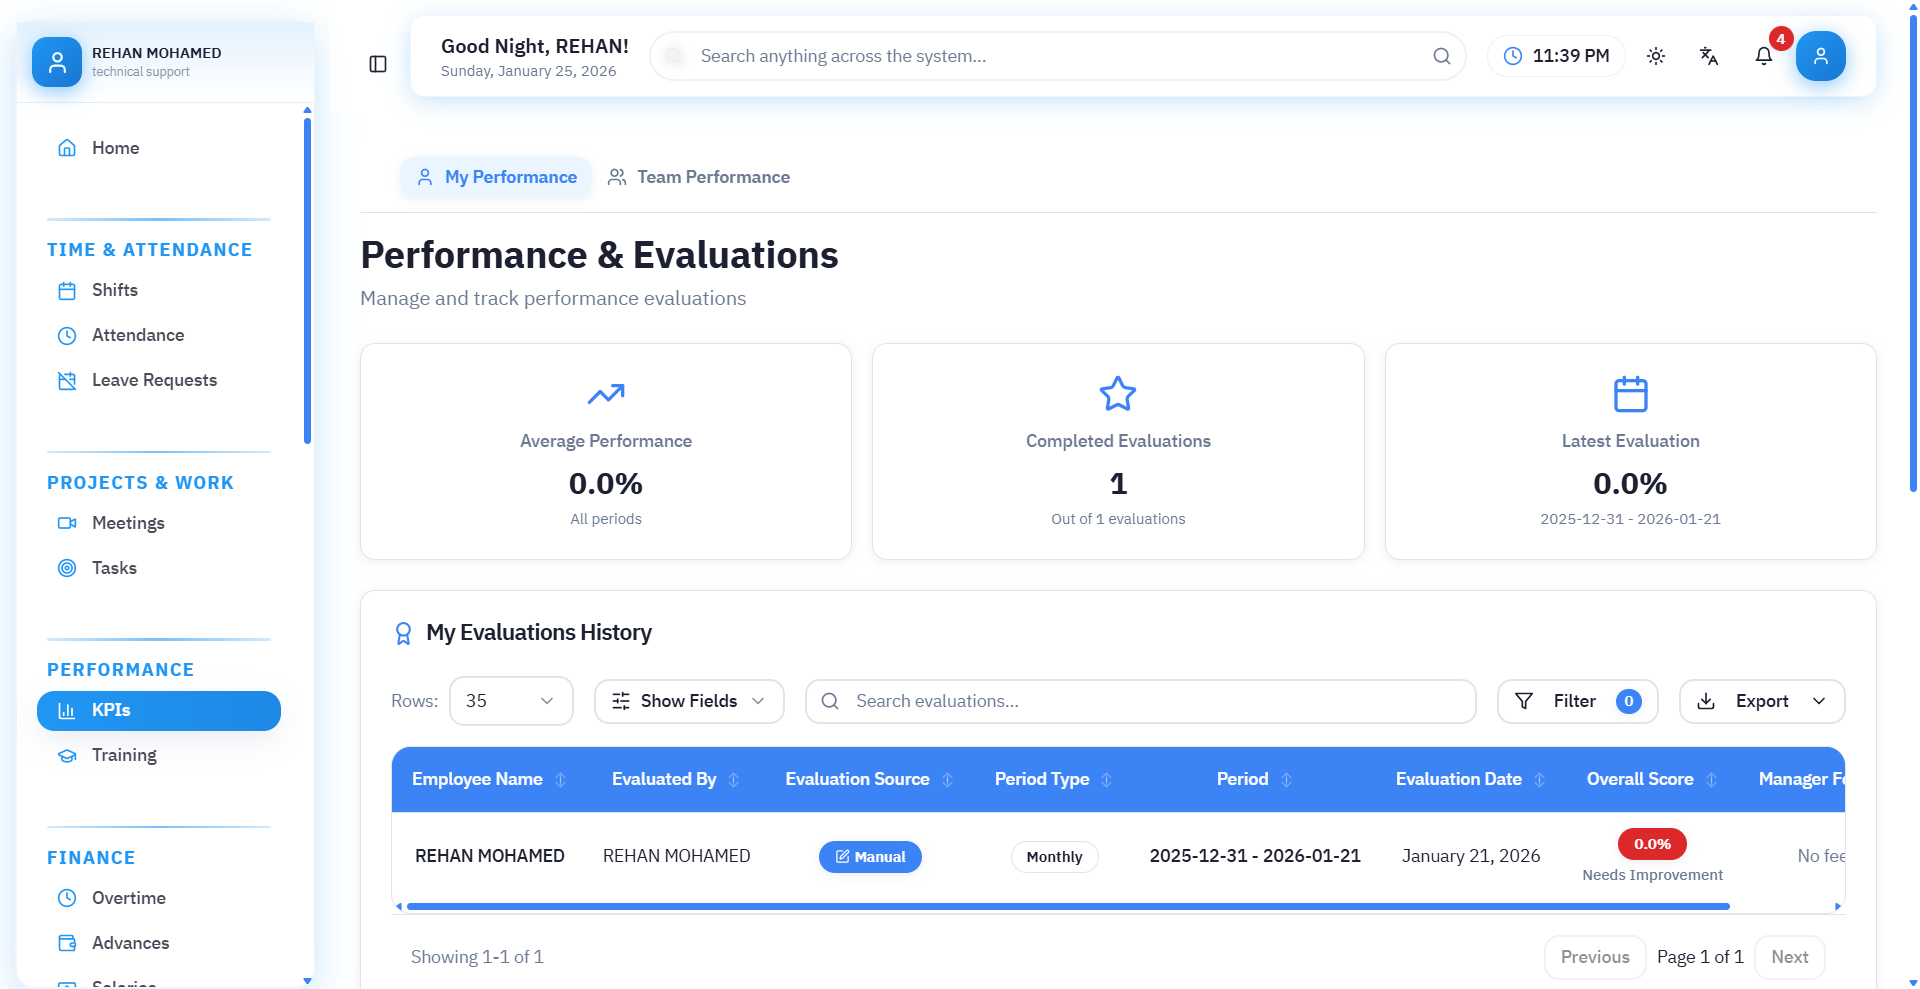This screenshot has width=1920, height=989.
Task: Click the clock icon beside 11:39 PM
Action: 1513,56
